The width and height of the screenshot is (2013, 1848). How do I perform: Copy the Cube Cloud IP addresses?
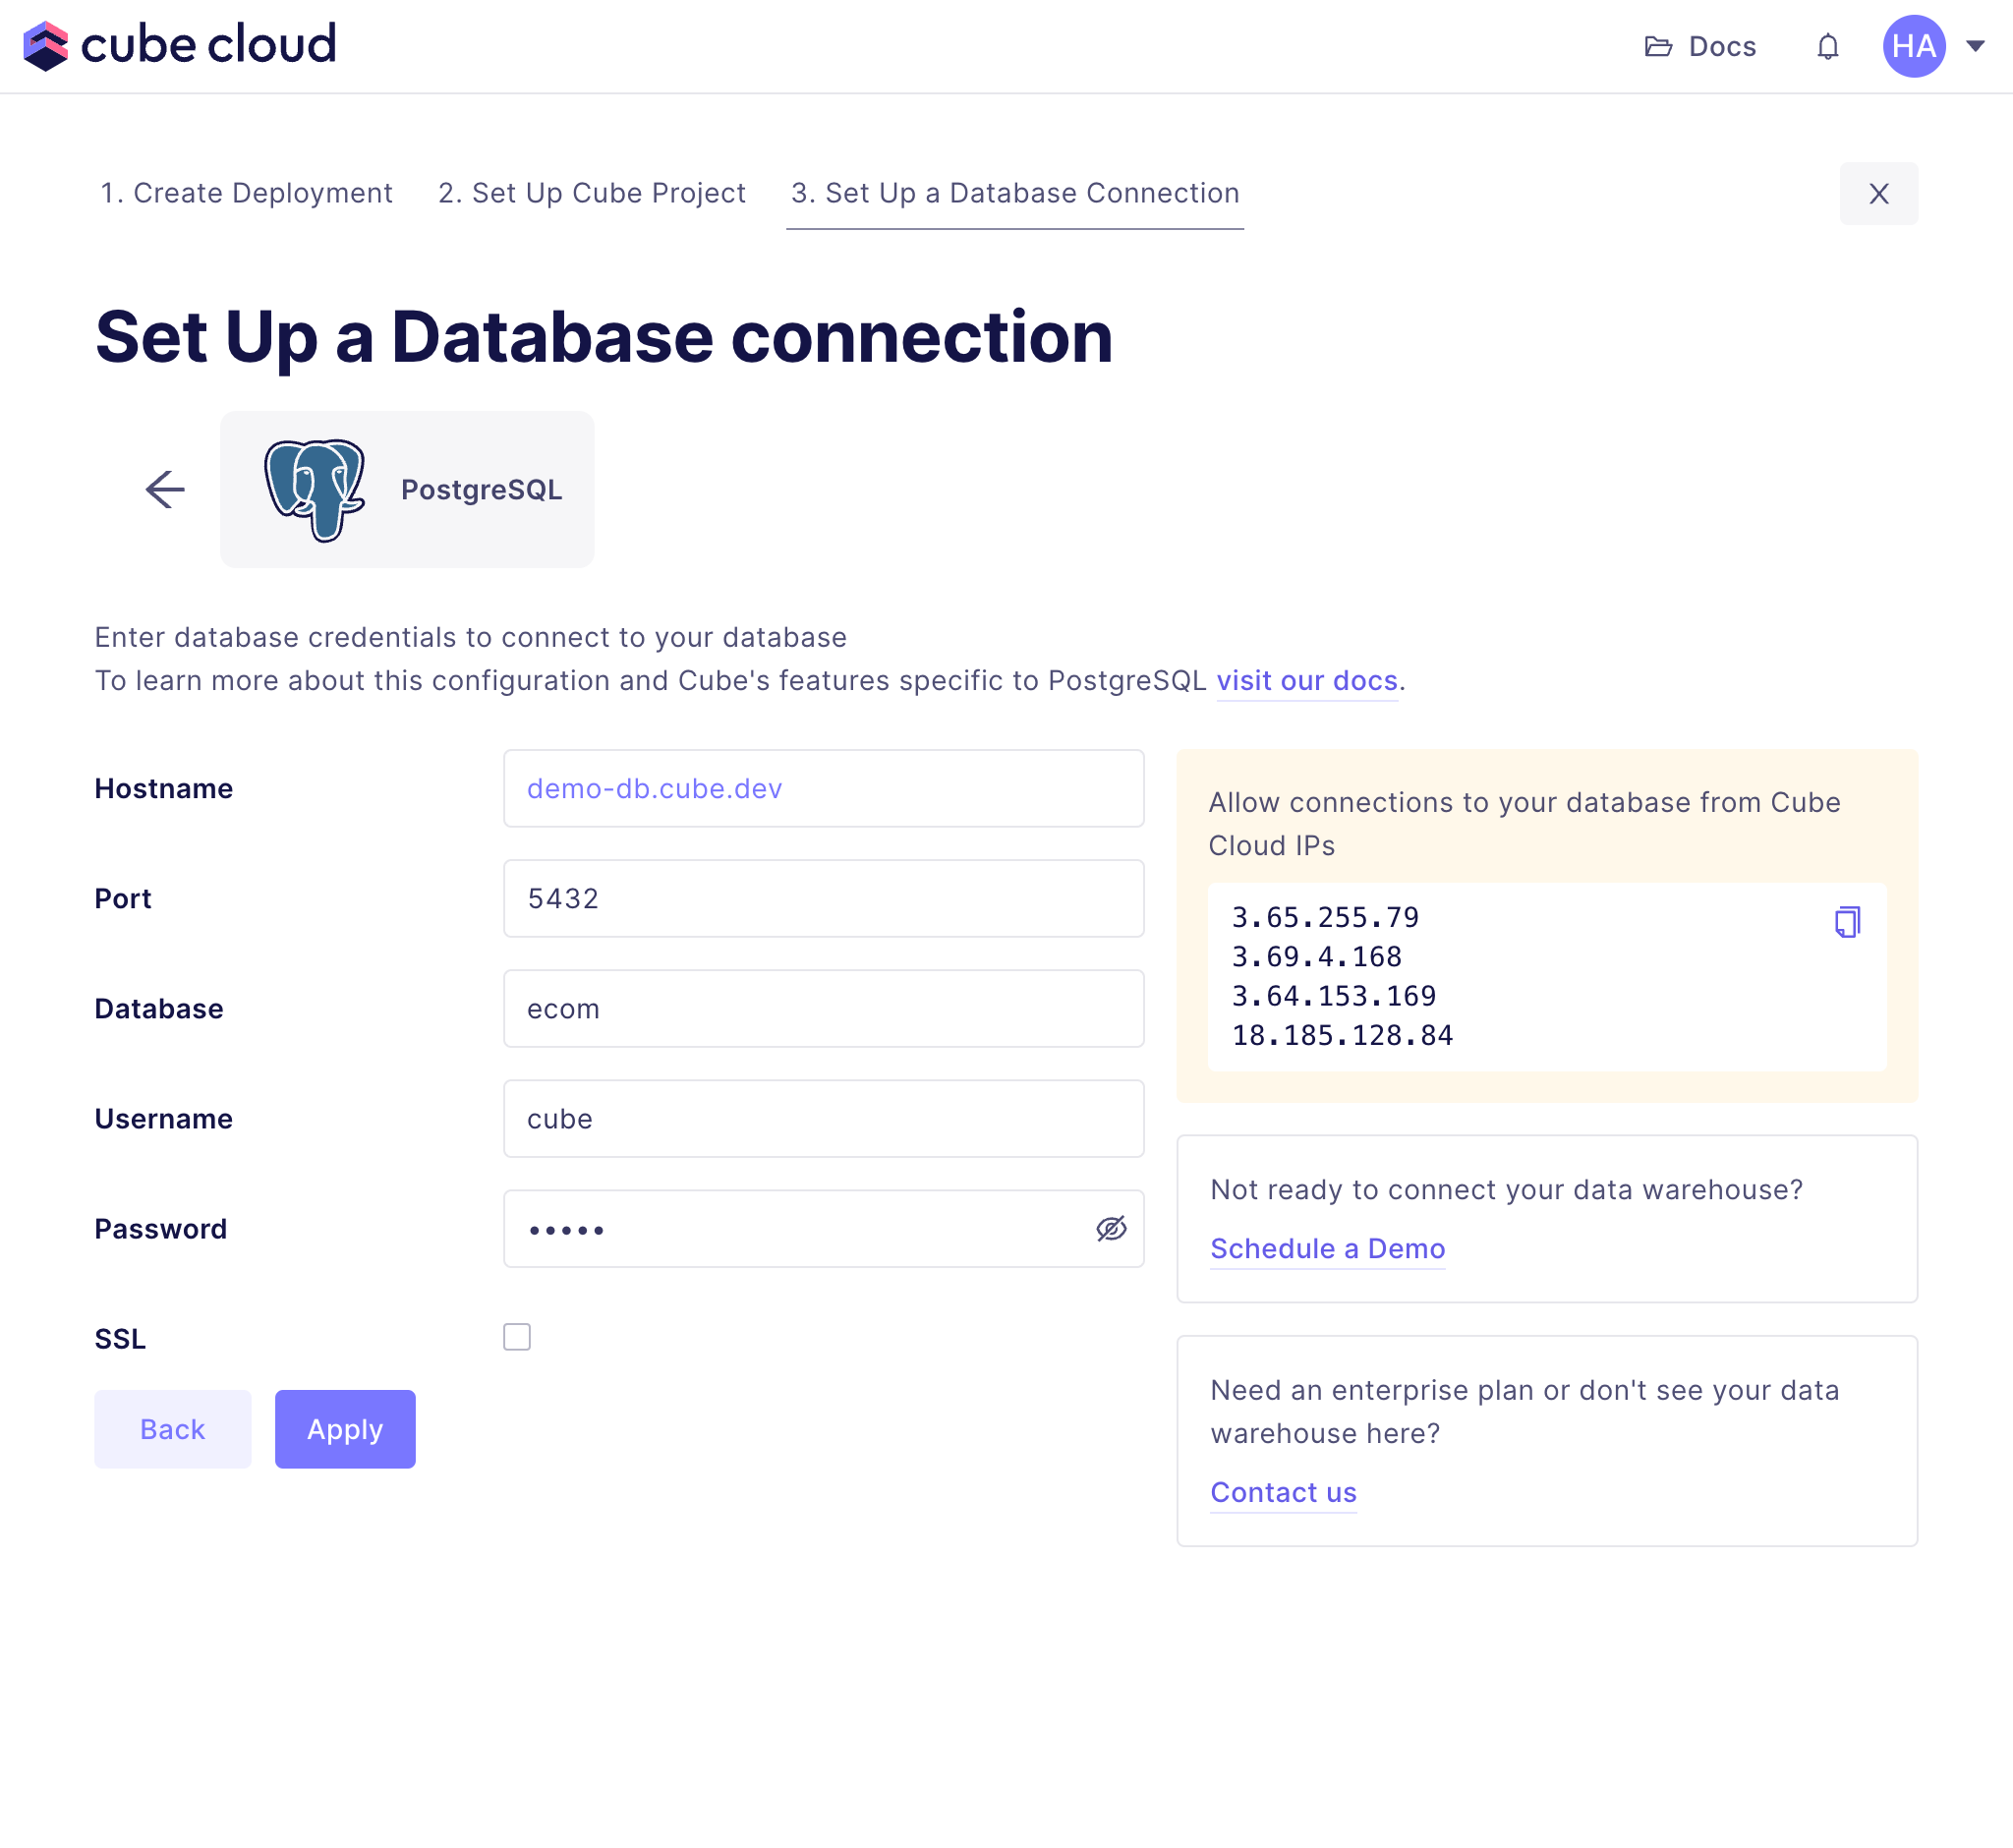[1846, 921]
